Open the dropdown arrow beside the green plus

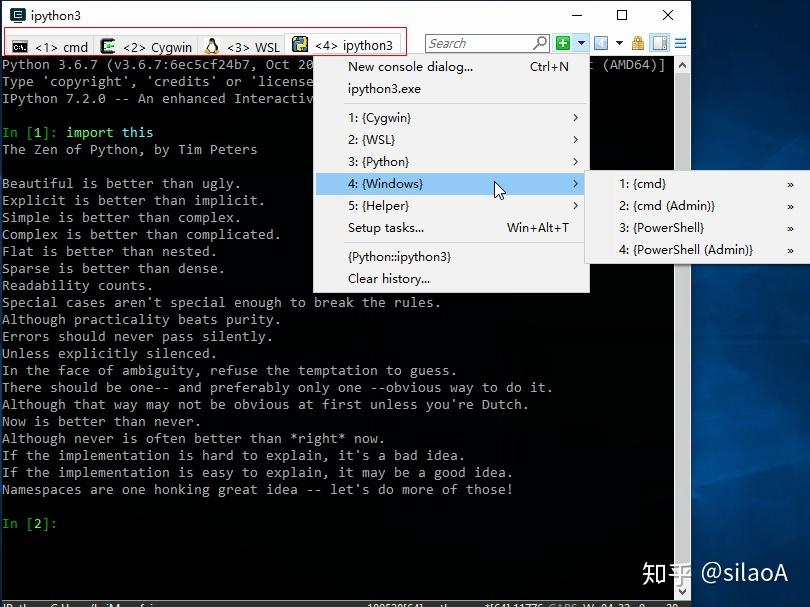pos(581,43)
